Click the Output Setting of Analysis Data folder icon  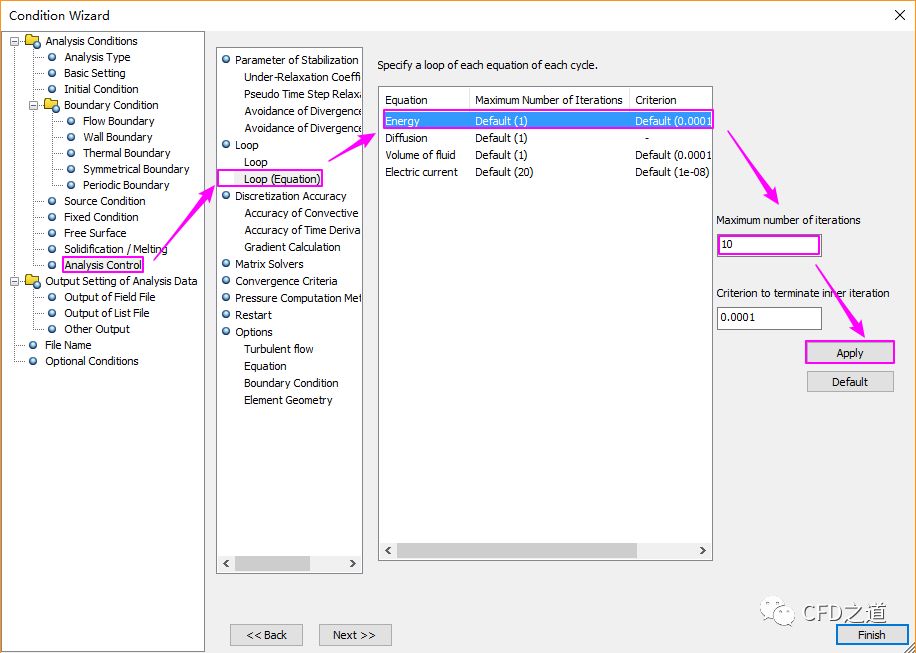point(33,281)
